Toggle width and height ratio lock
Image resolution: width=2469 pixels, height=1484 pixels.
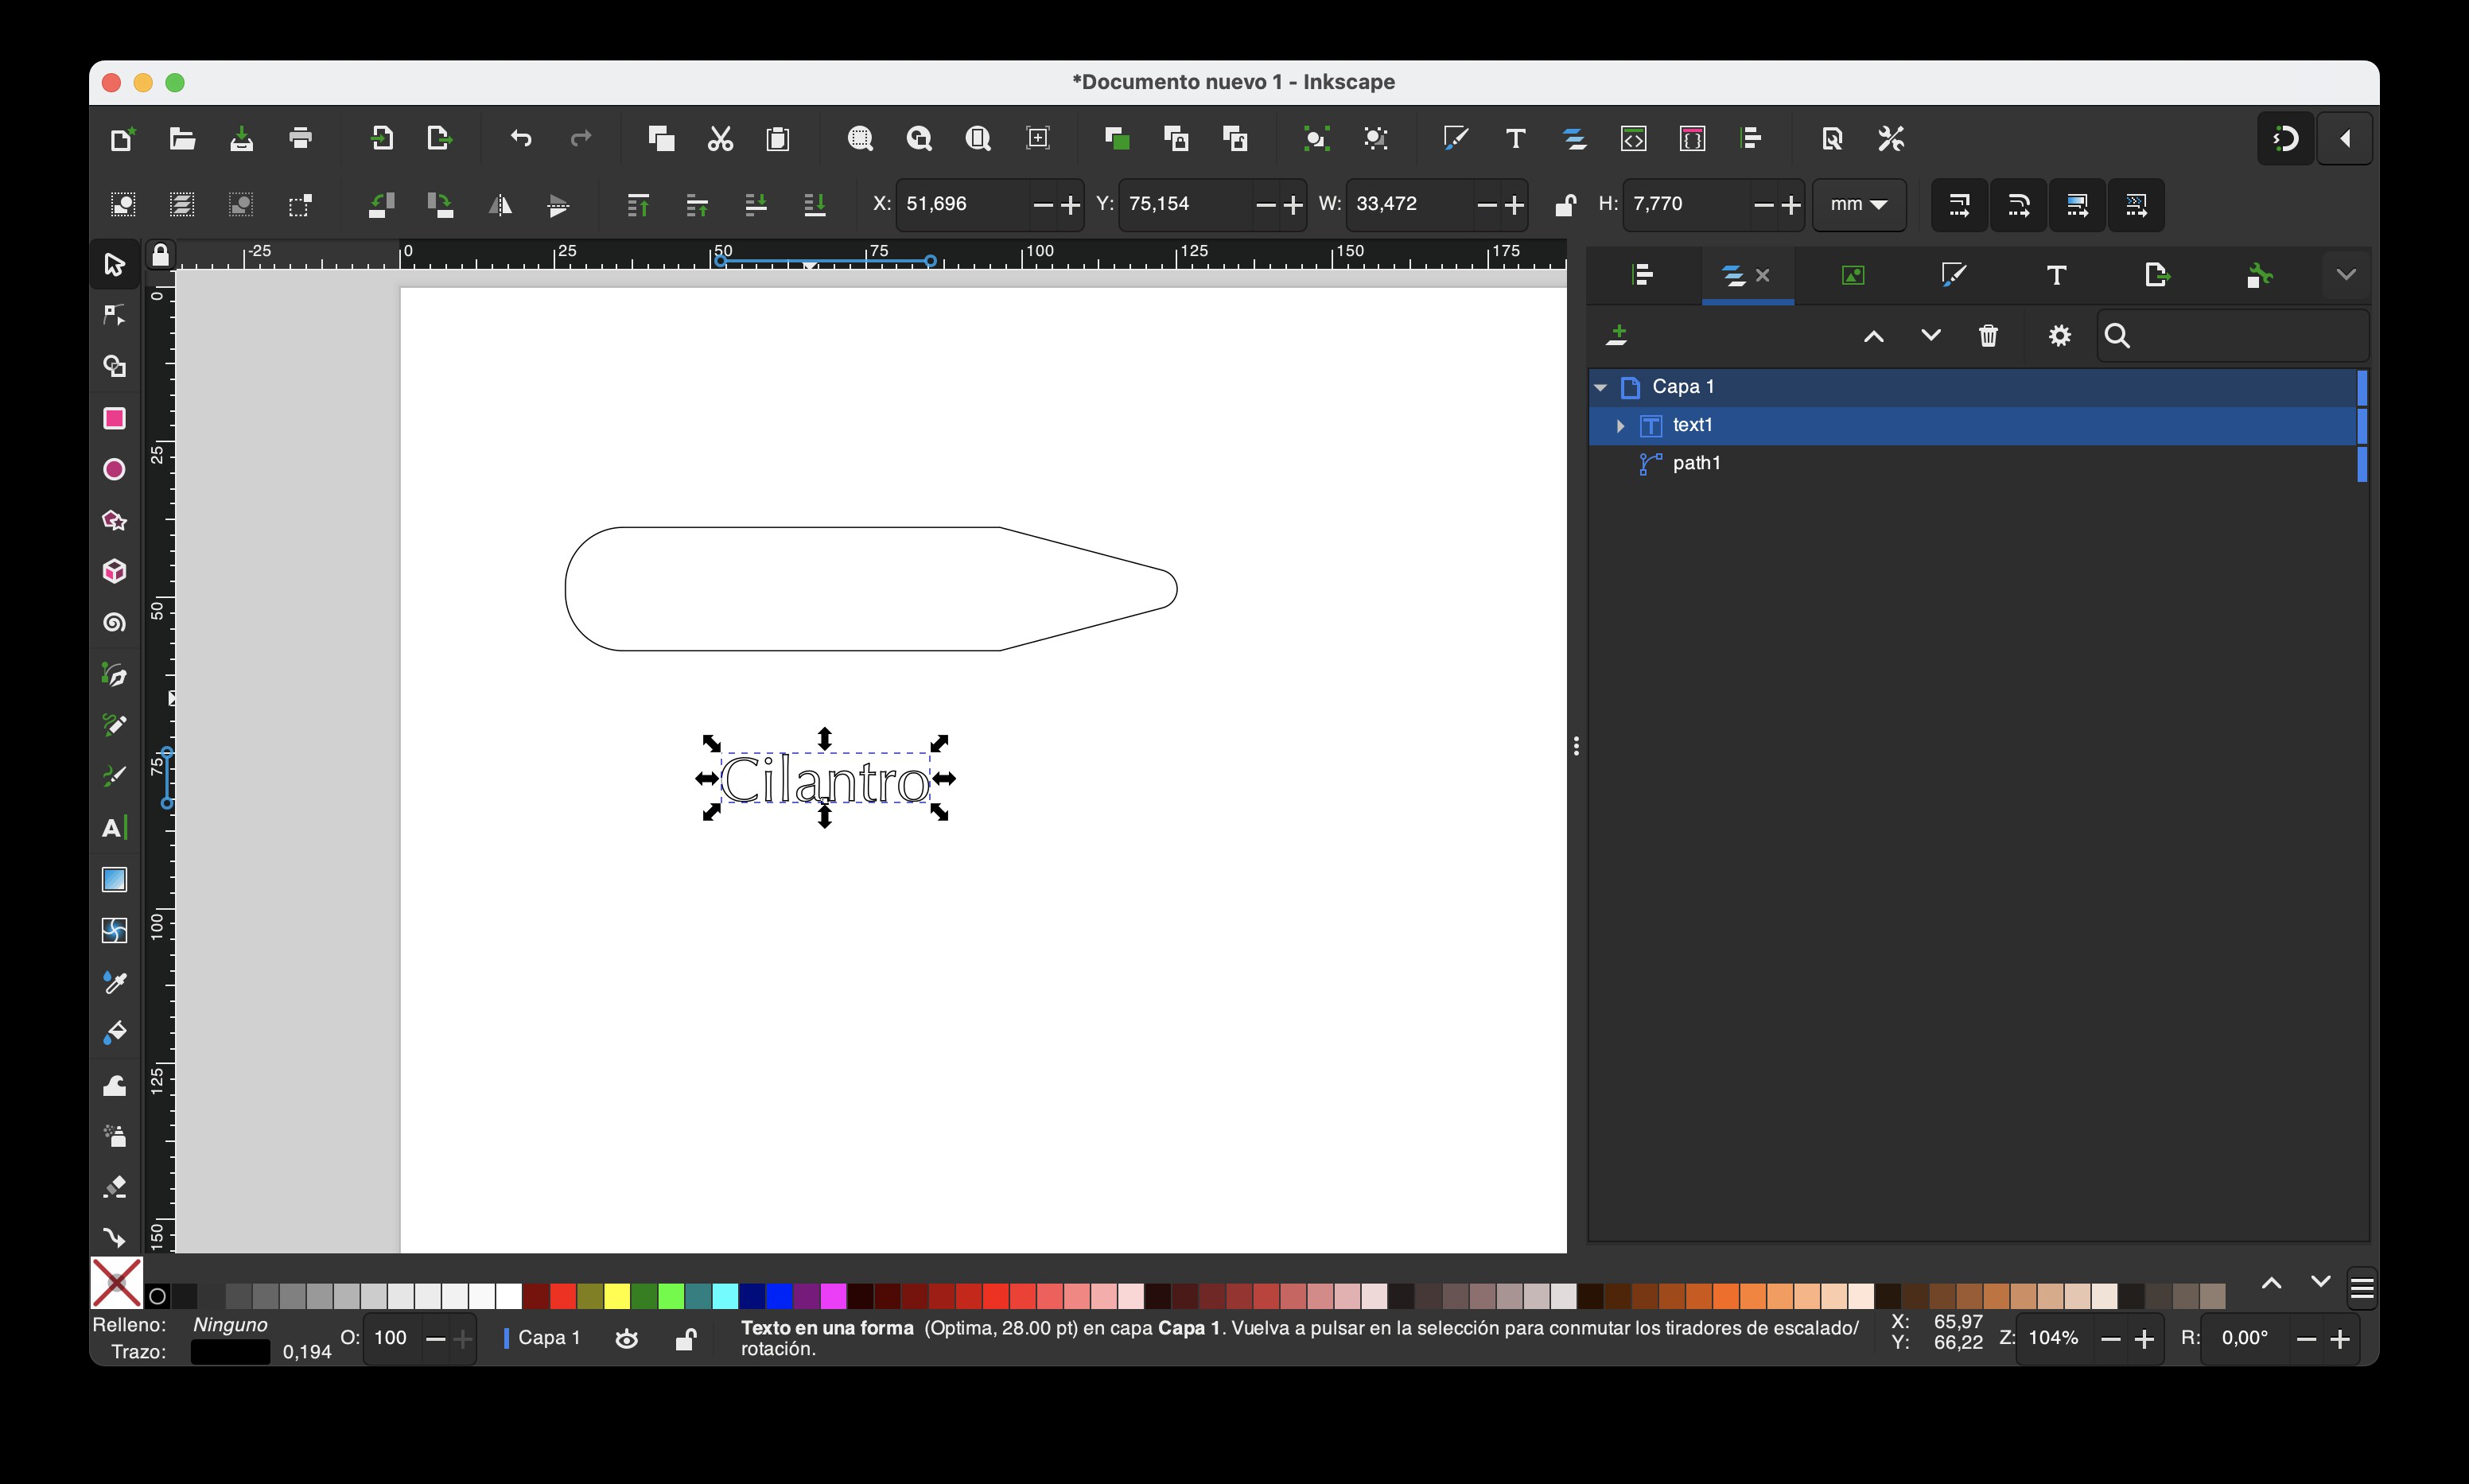pos(1565,204)
